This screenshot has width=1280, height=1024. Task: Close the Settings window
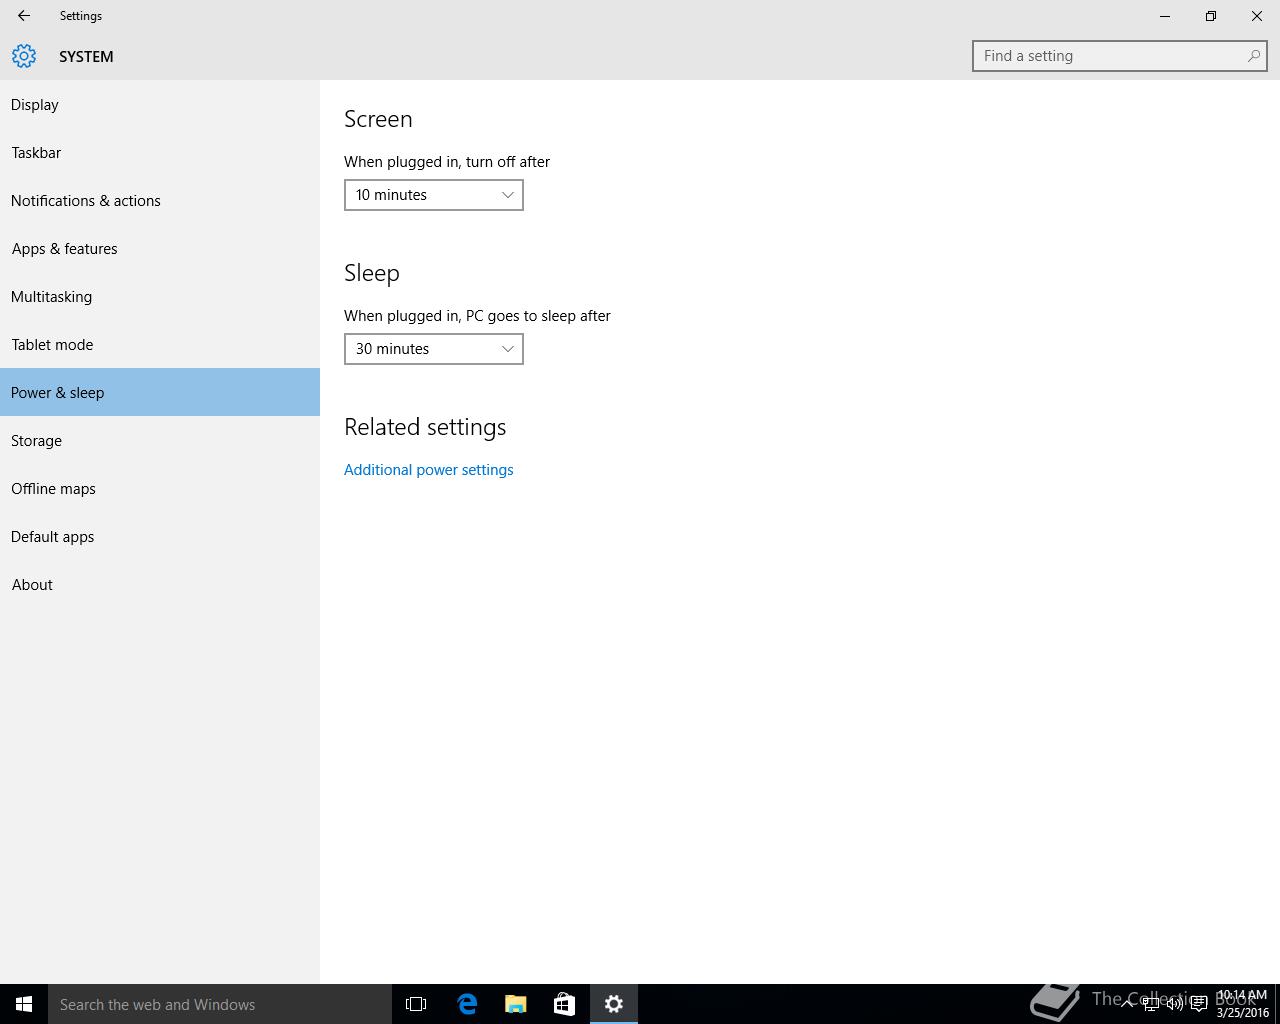click(1257, 16)
